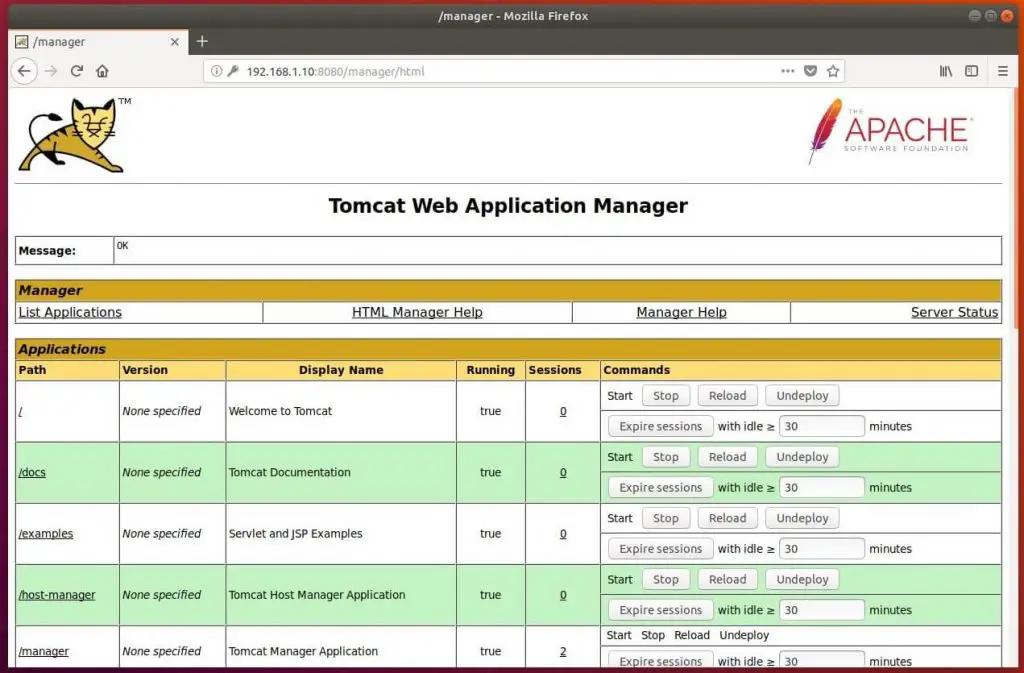Open the /manager path link
This screenshot has height=673, width=1024.
[x=44, y=651]
